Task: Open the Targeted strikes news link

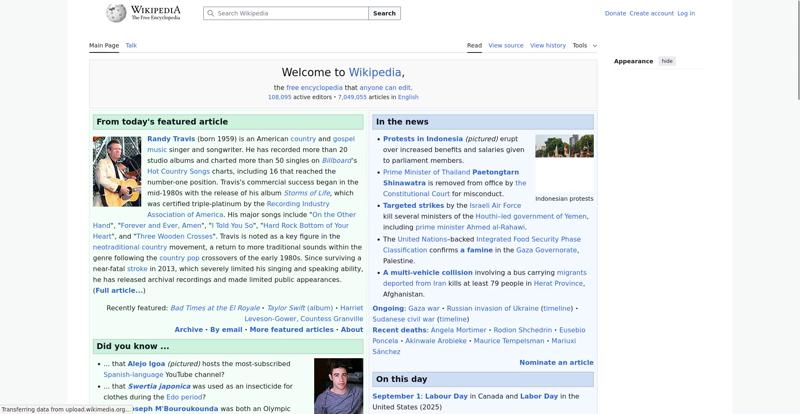Action: (x=413, y=205)
